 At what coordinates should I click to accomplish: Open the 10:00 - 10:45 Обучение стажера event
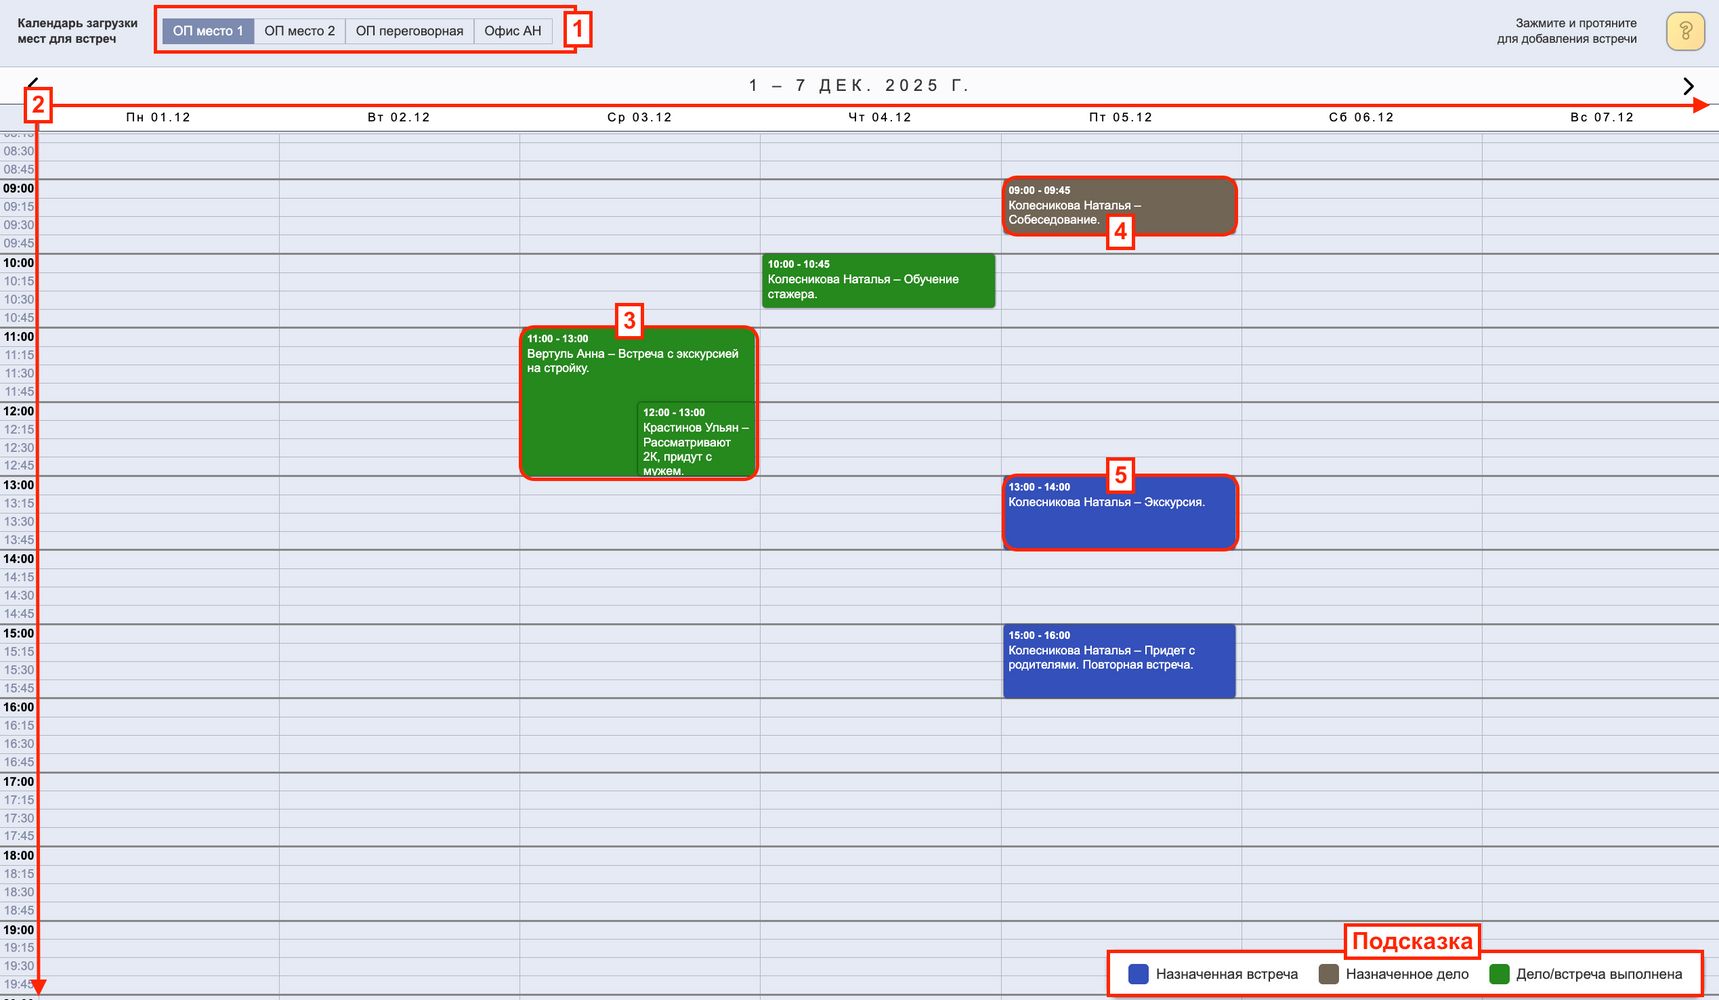click(x=878, y=280)
